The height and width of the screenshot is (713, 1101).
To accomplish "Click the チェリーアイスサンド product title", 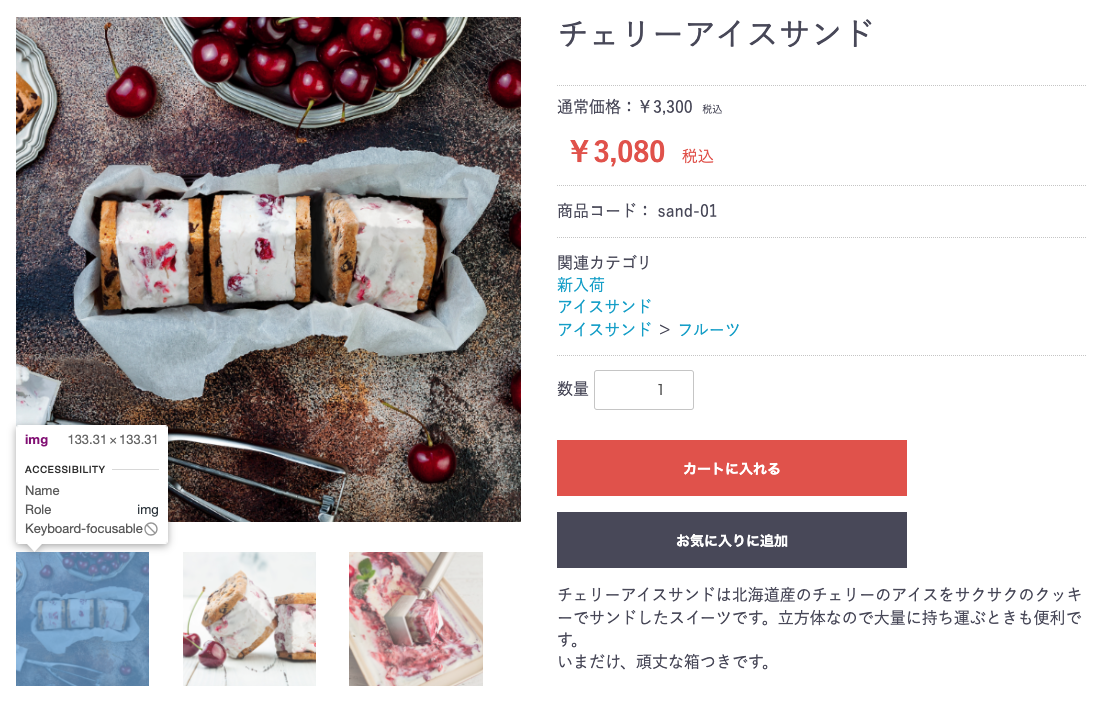I will coord(716,34).
